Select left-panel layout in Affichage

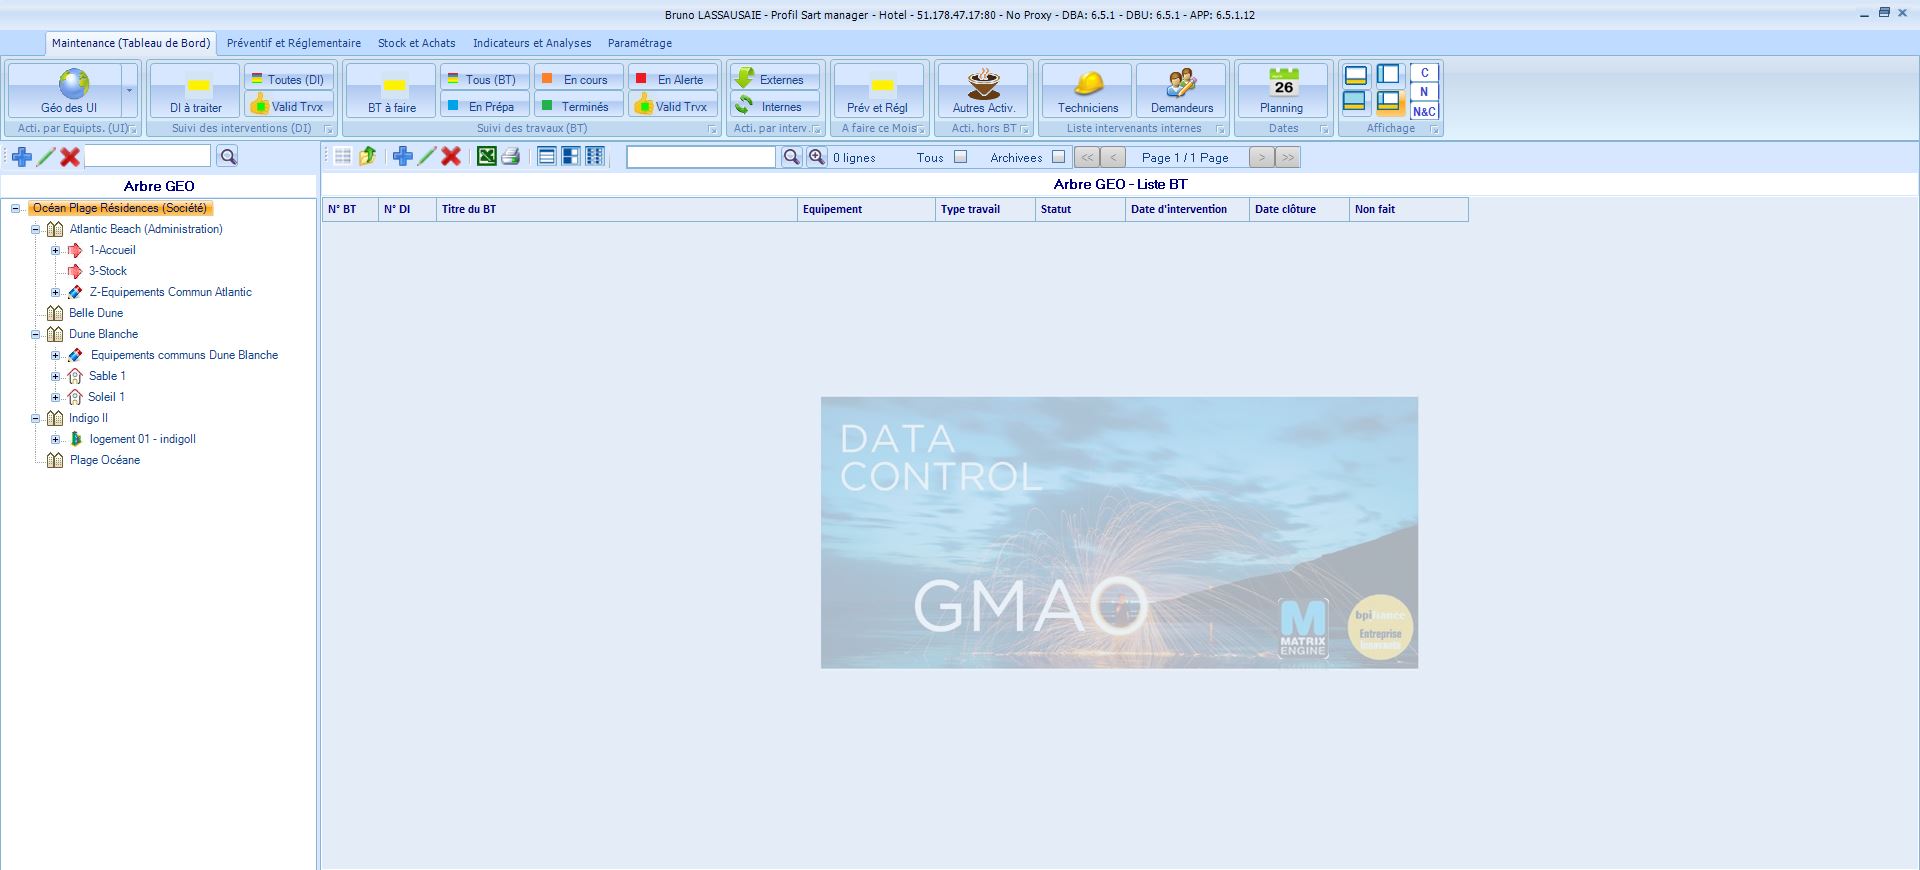(x=1389, y=75)
